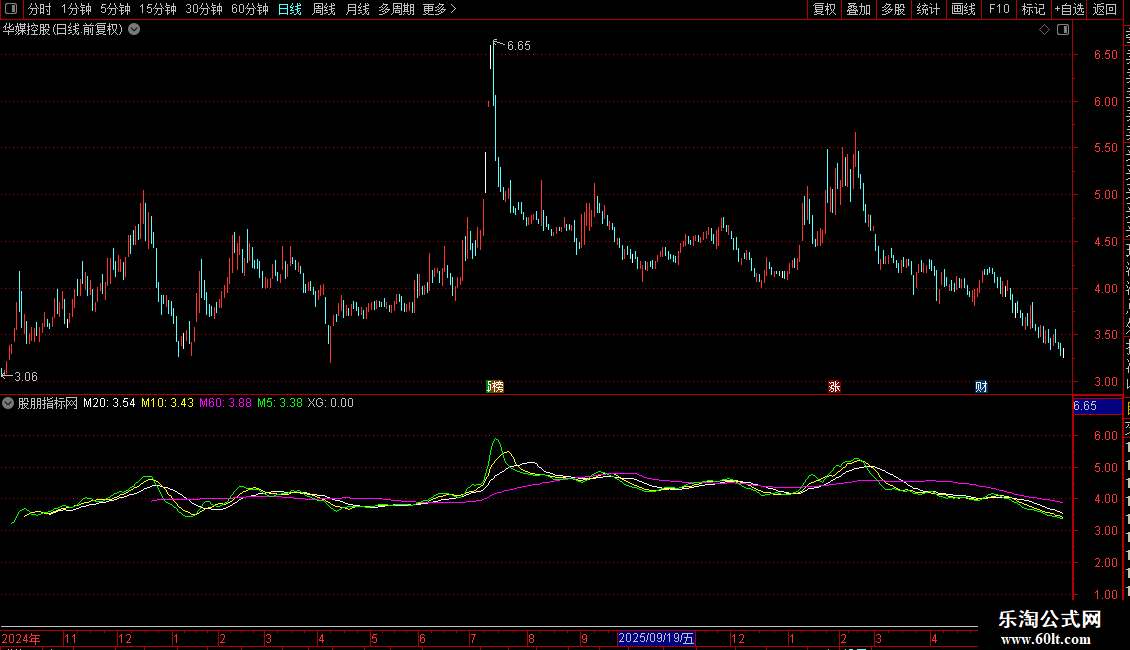Click the 标记 mark button
The height and width of the screenshot is (650, 1130).
(1033, 9)
